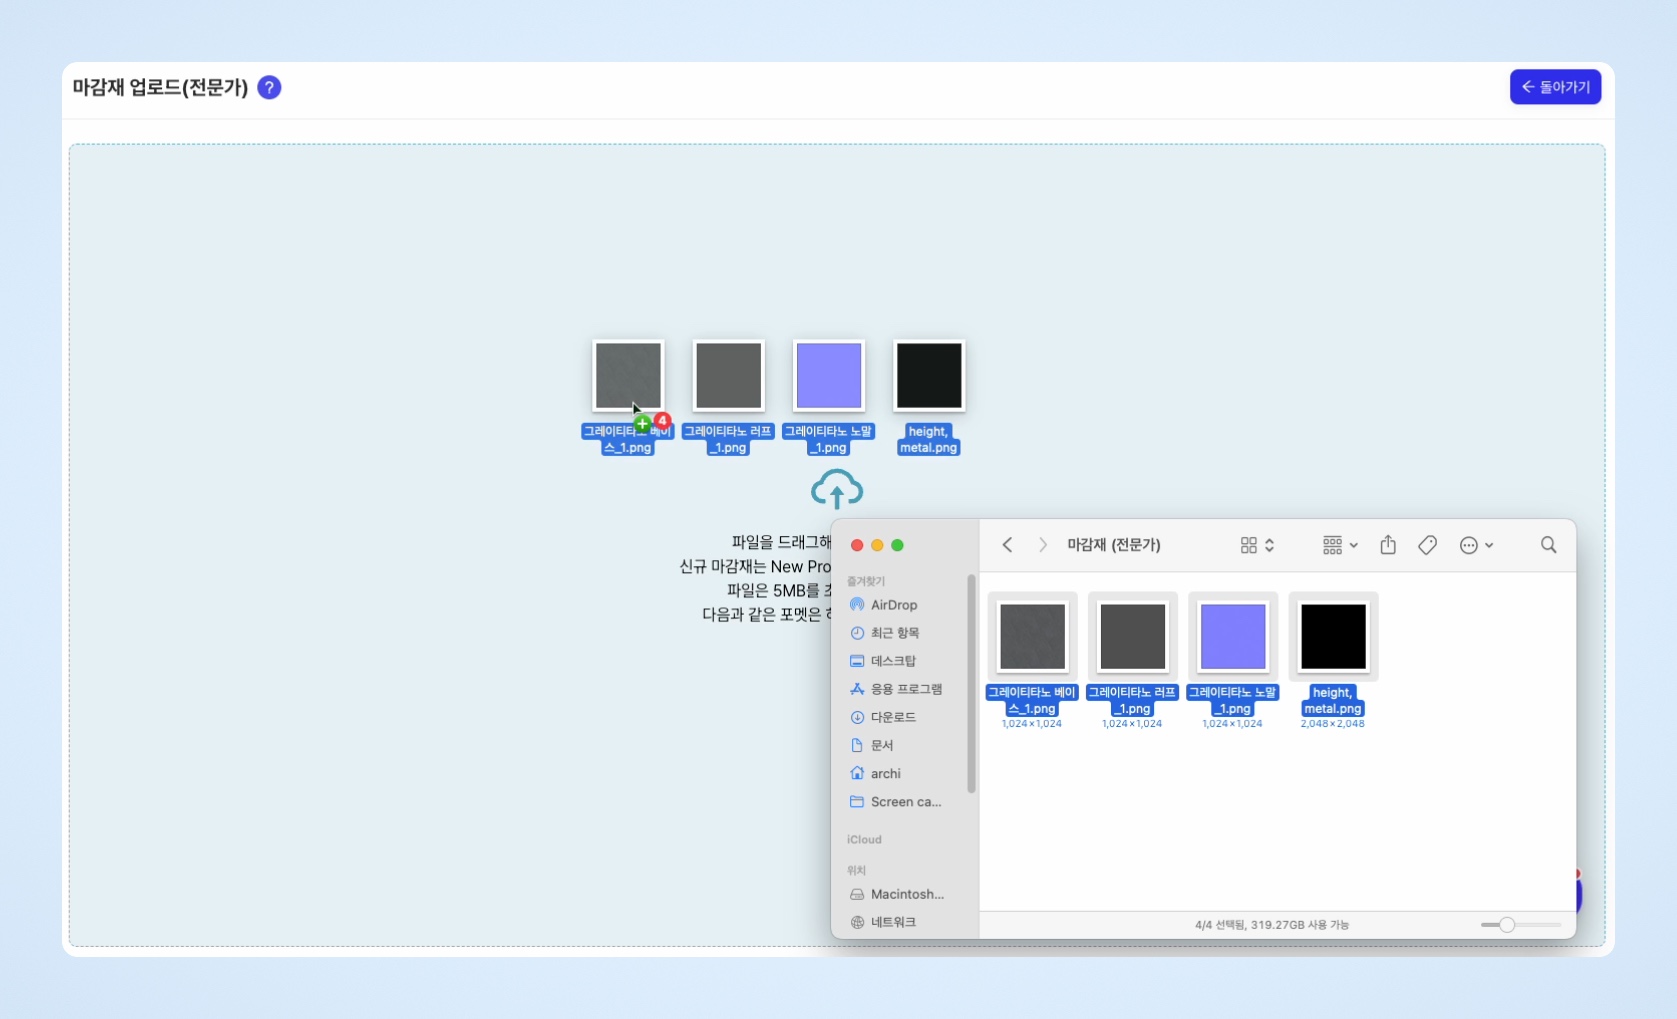Click the 그레이티타노 노말_1.png thumbnail in Finder

[x=1233, y=636]
